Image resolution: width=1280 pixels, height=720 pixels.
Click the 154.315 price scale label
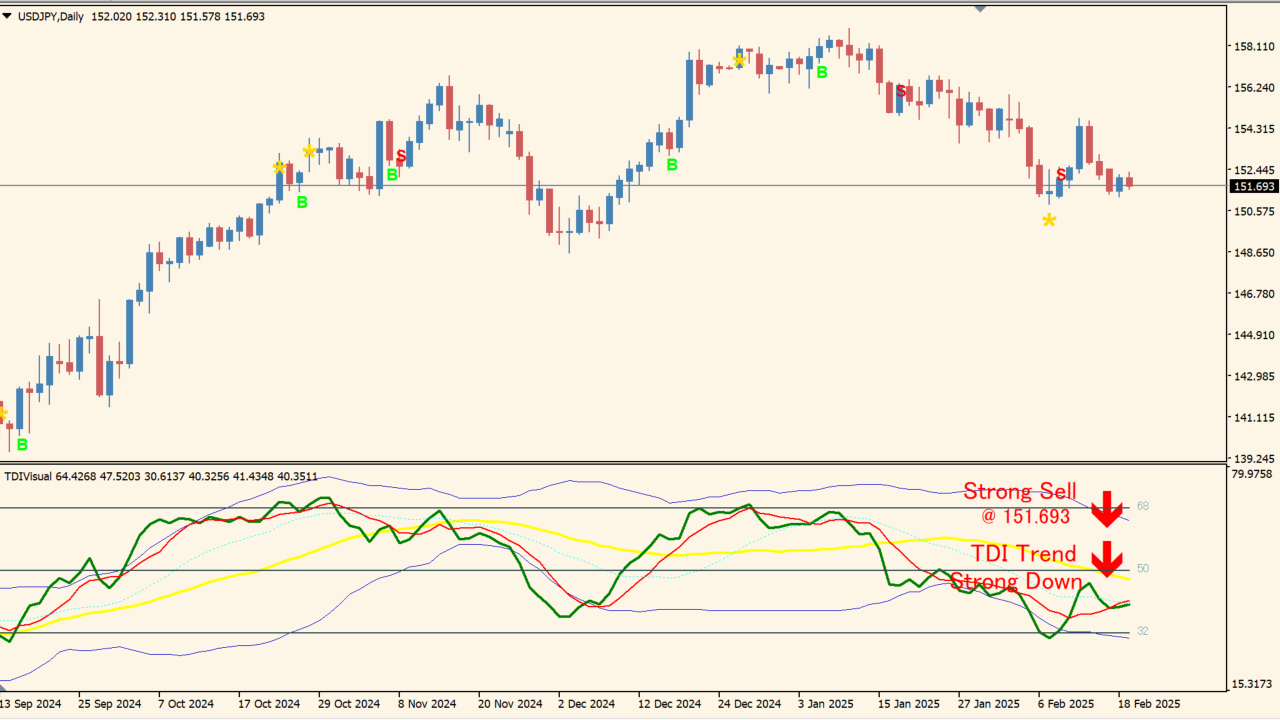tap(1255, 129)
